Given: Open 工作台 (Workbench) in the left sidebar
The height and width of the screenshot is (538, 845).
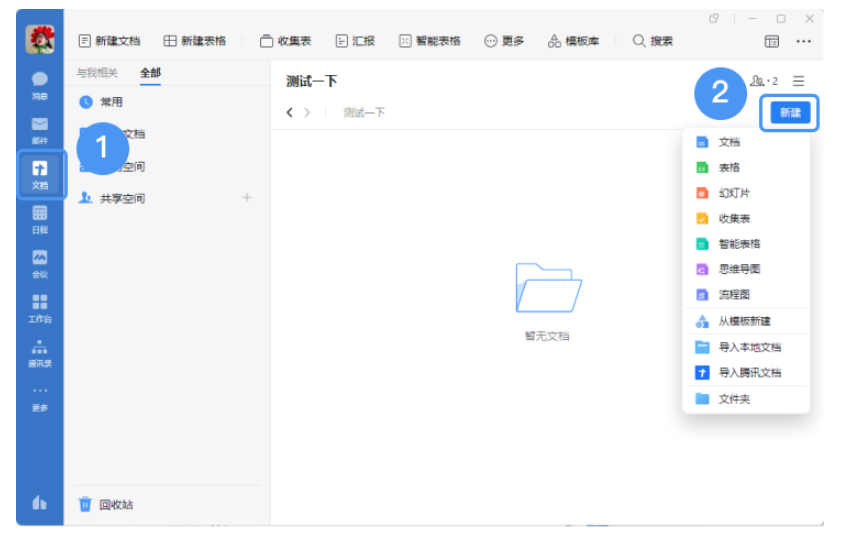Looking at the screenshot, I should (40, 306).
